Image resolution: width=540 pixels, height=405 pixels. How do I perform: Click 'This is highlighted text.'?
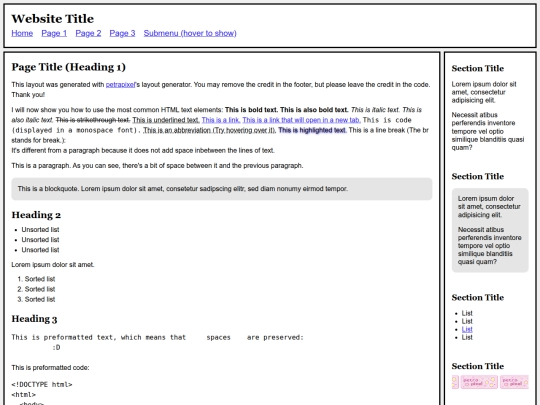tap(312, 130)
